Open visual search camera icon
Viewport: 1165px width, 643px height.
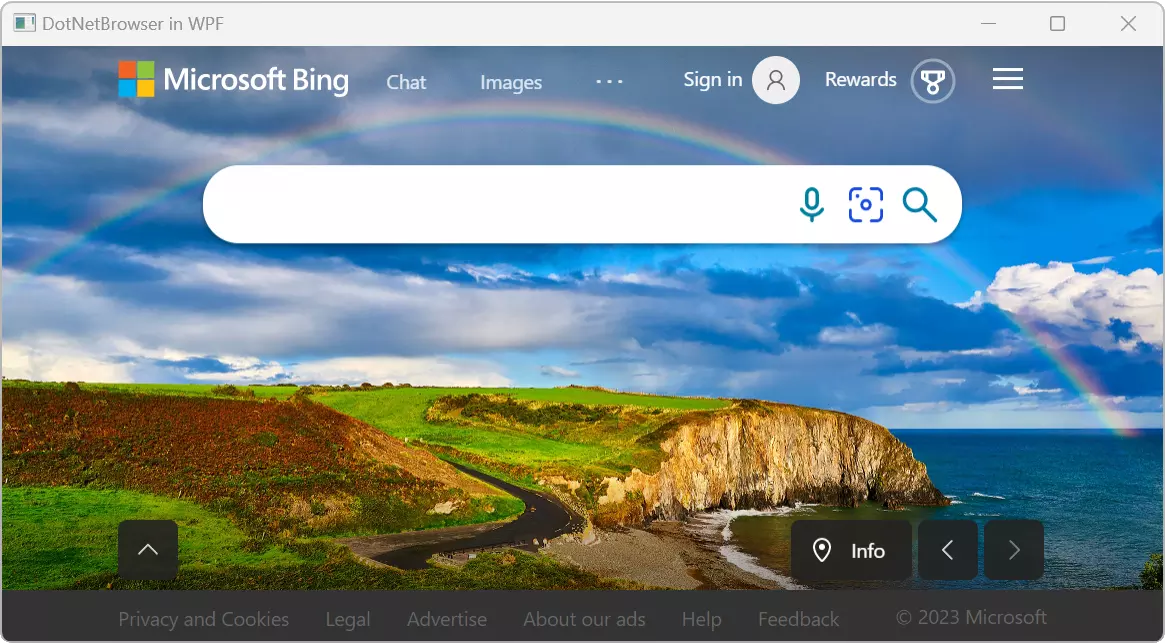tap(866, 204)
